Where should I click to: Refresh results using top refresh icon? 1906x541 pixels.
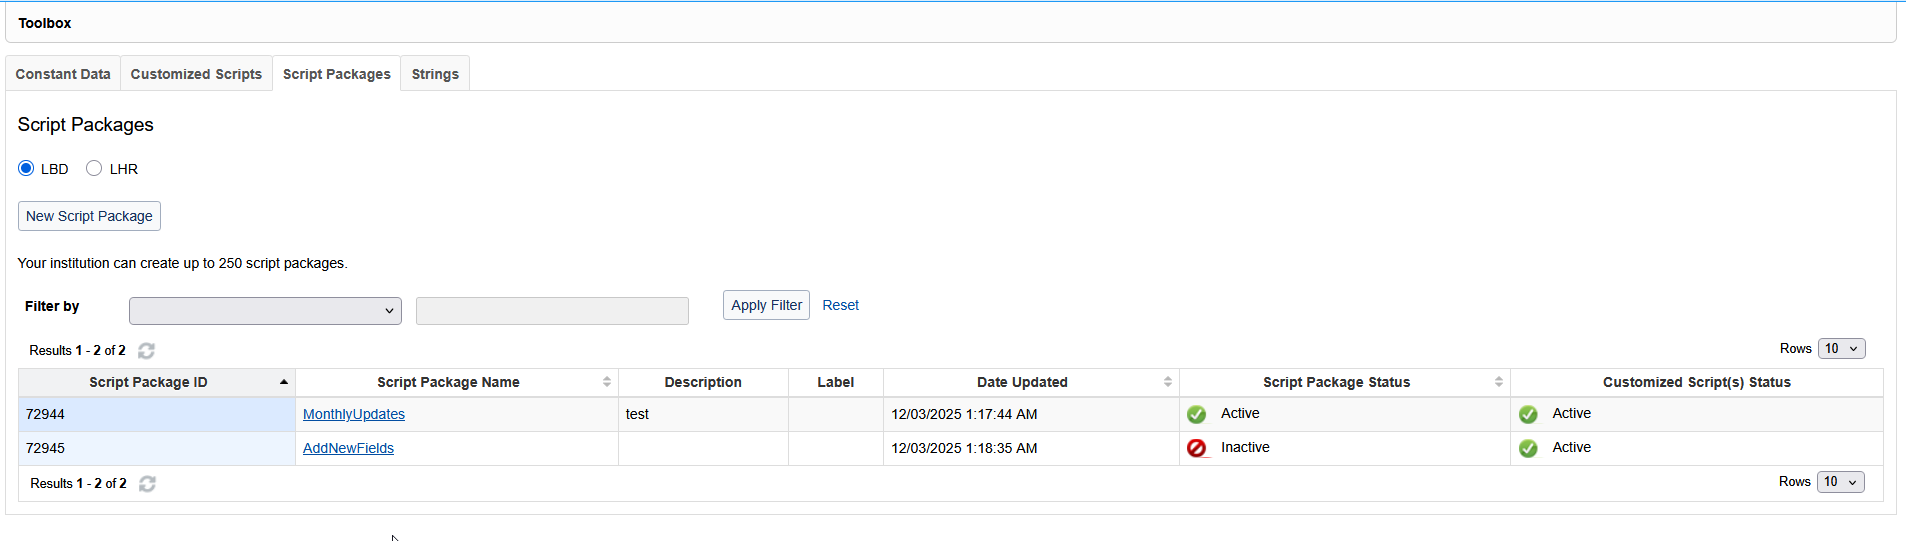(146, 351)
